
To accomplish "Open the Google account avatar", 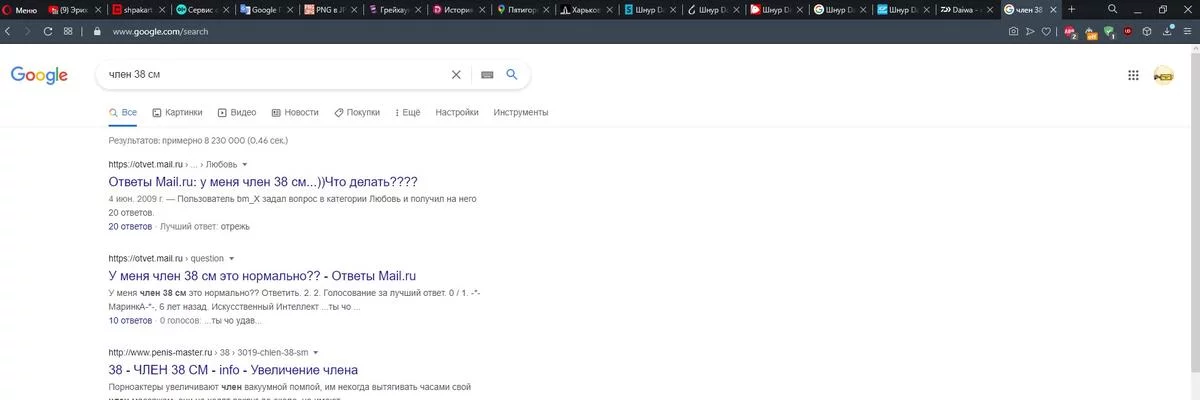I will pyautogui.click(x=1164, y=75).
